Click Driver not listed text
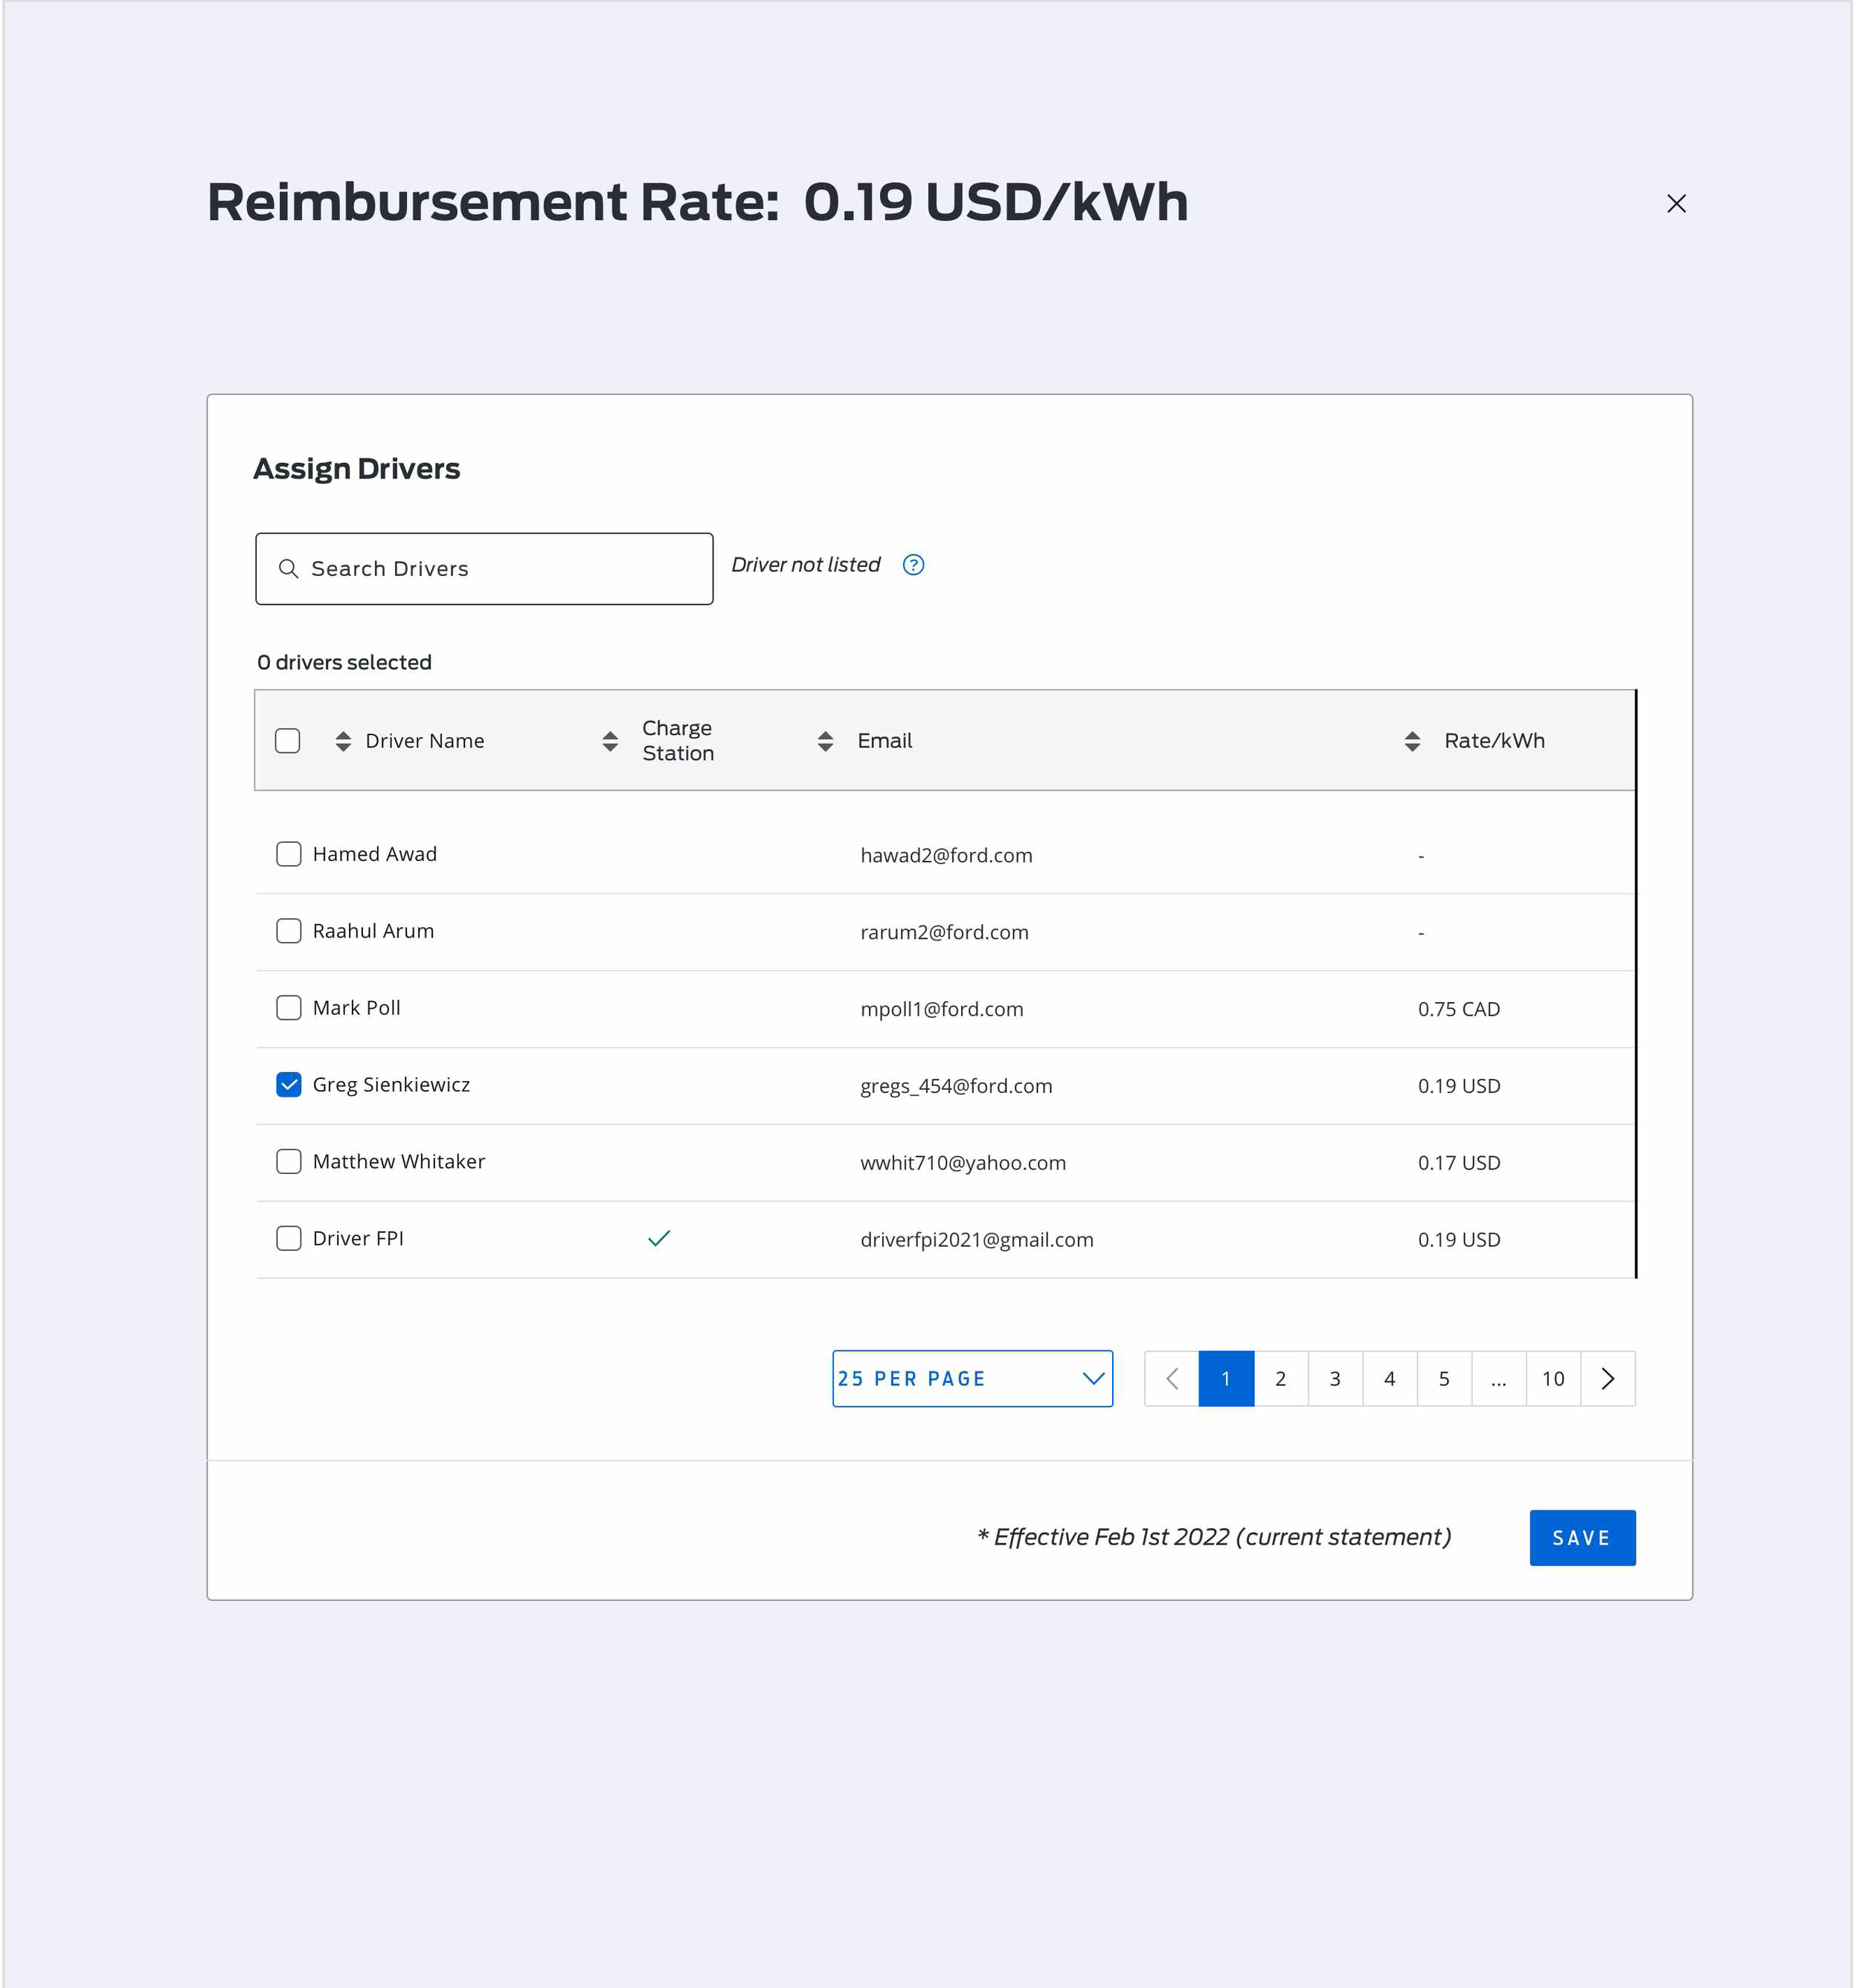The height and width of the screenshot is (1988, 1859). click(806, 565)
